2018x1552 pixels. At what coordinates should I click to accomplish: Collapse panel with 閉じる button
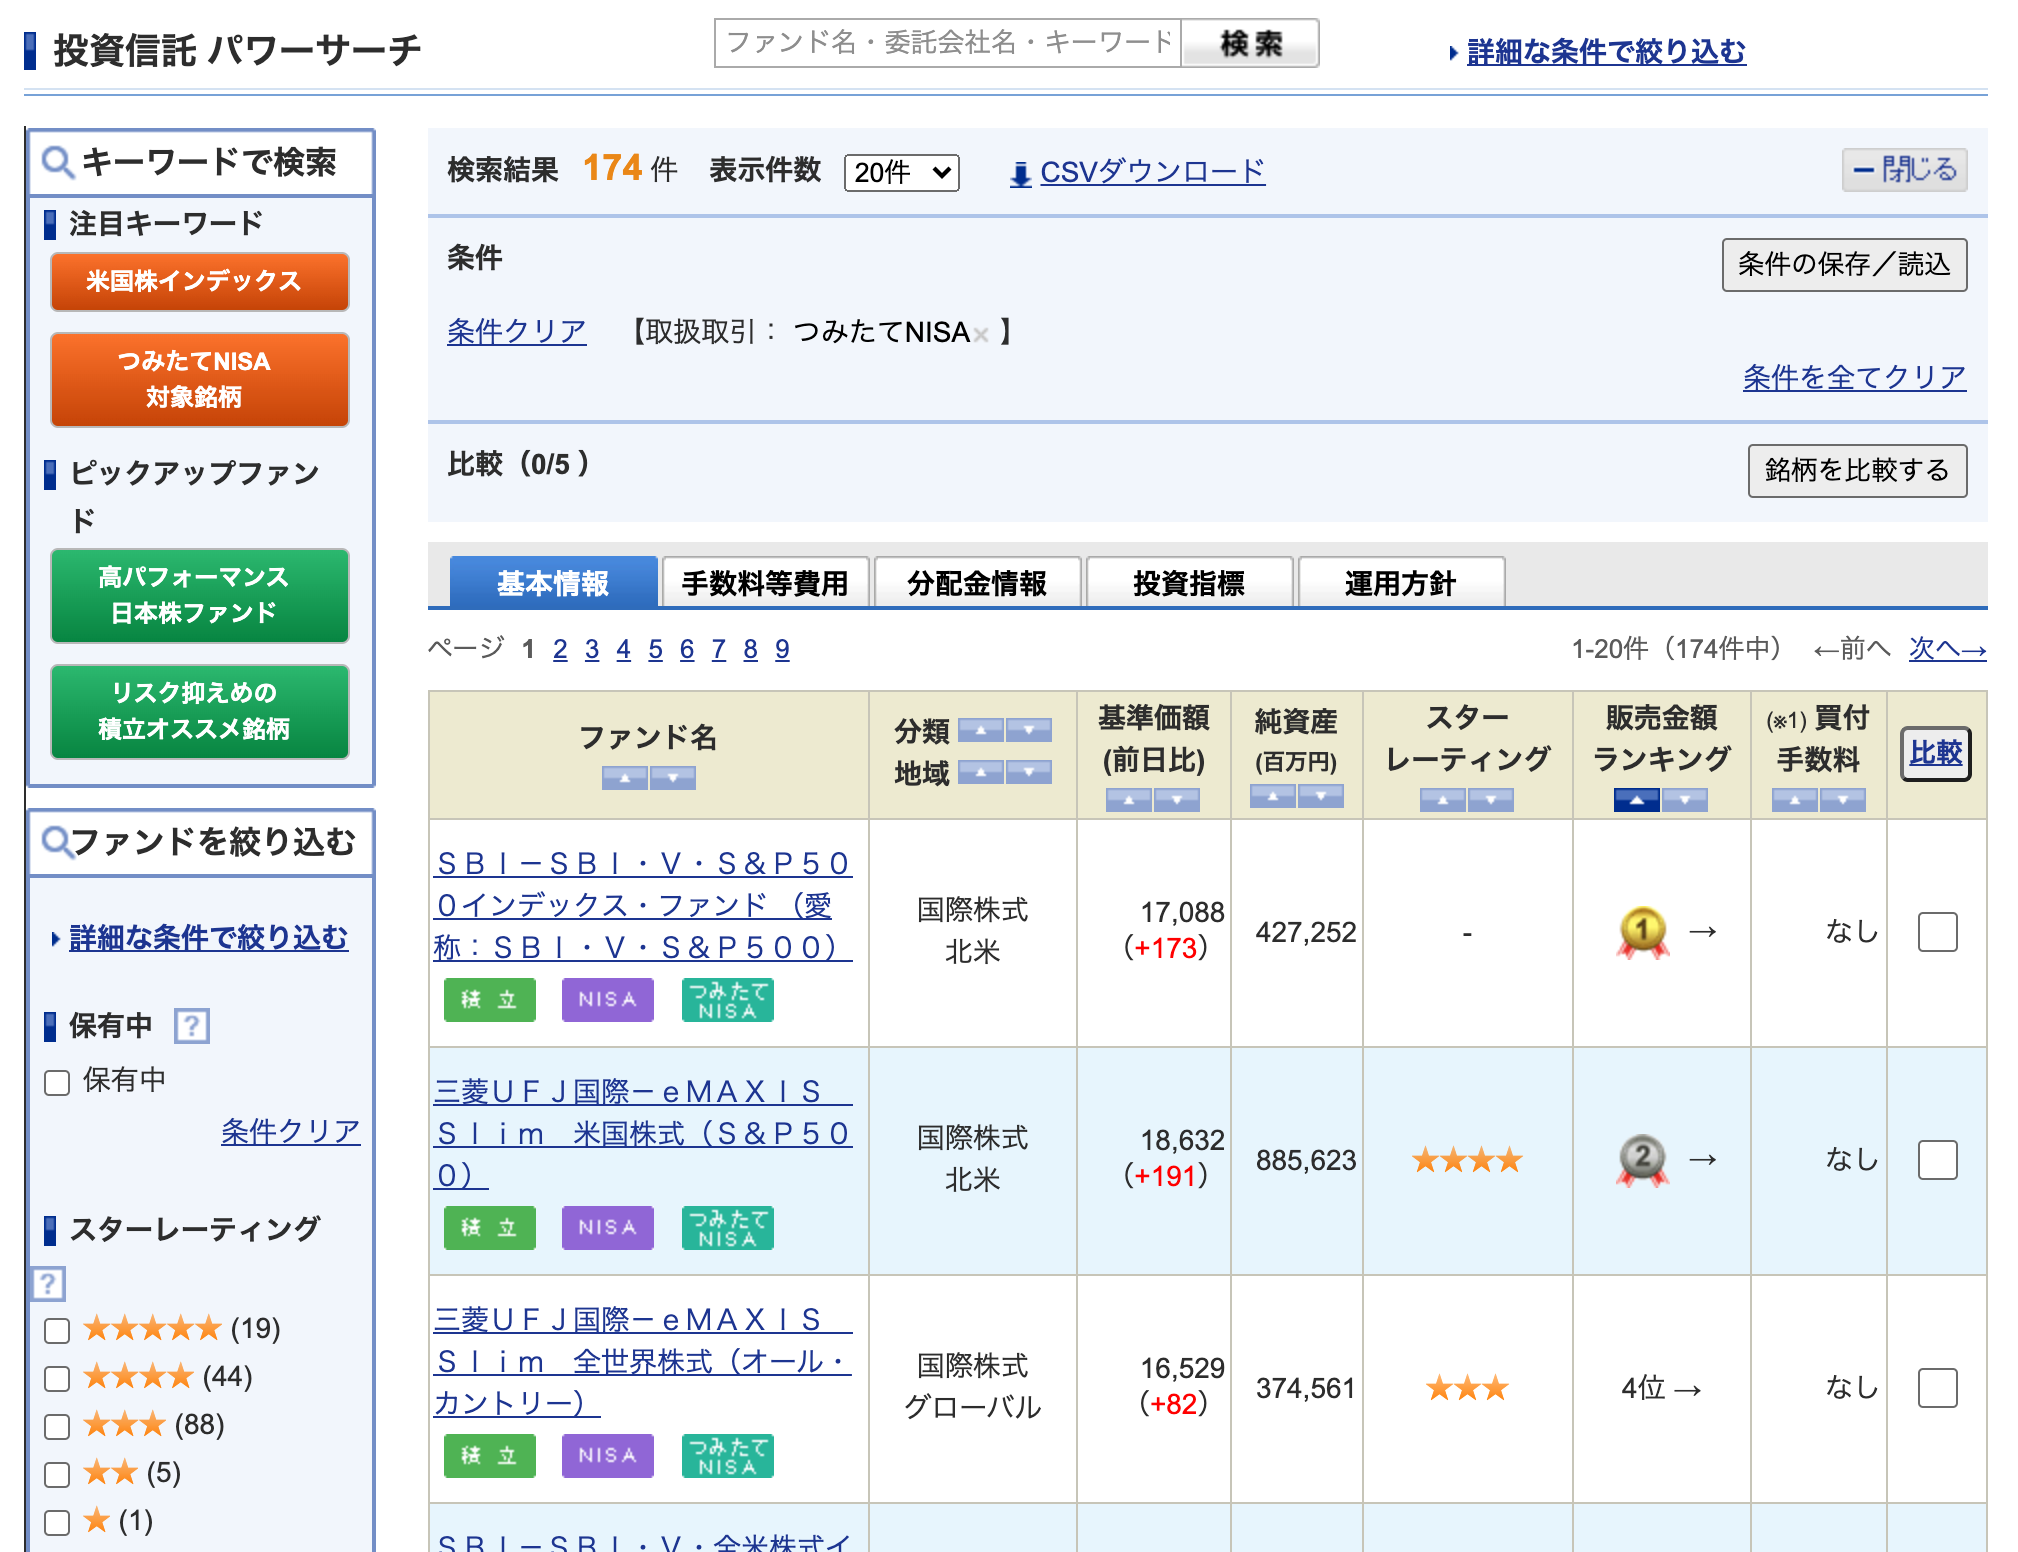(x=1905, y=169)
